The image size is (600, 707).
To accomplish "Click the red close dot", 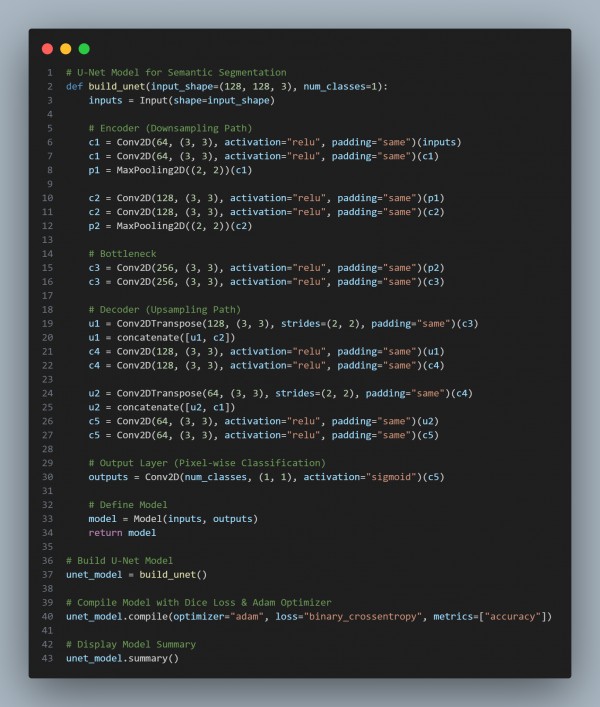I will (x=47, y=49).
